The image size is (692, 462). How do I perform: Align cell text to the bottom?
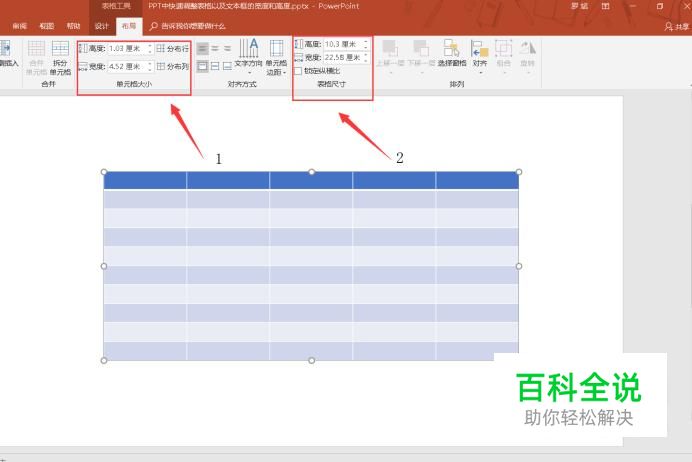tap(227, 66)
